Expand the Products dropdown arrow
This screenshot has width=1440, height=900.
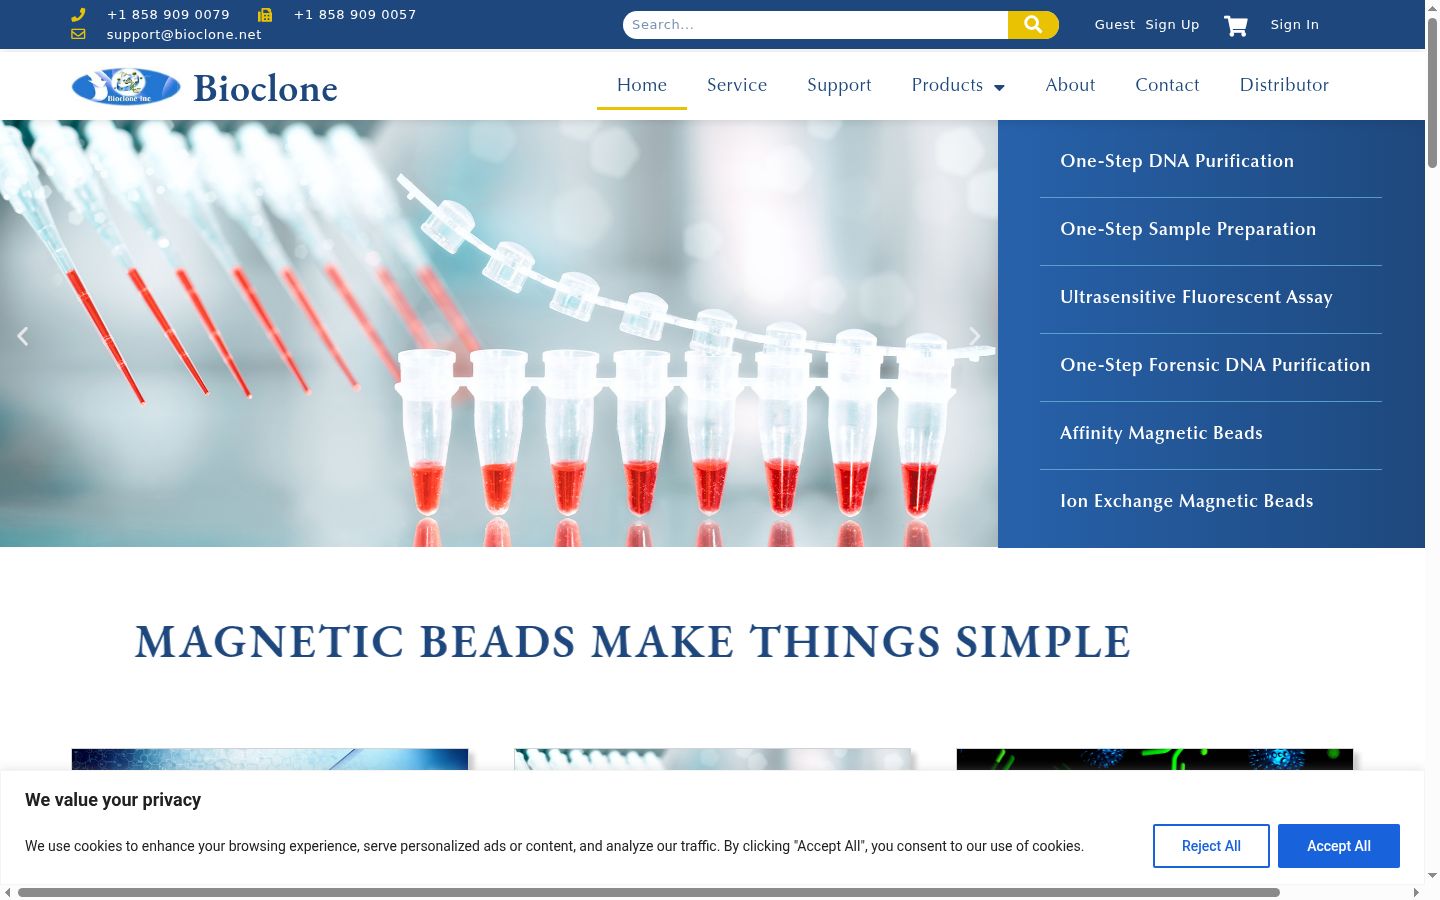(x=999, y=87)
